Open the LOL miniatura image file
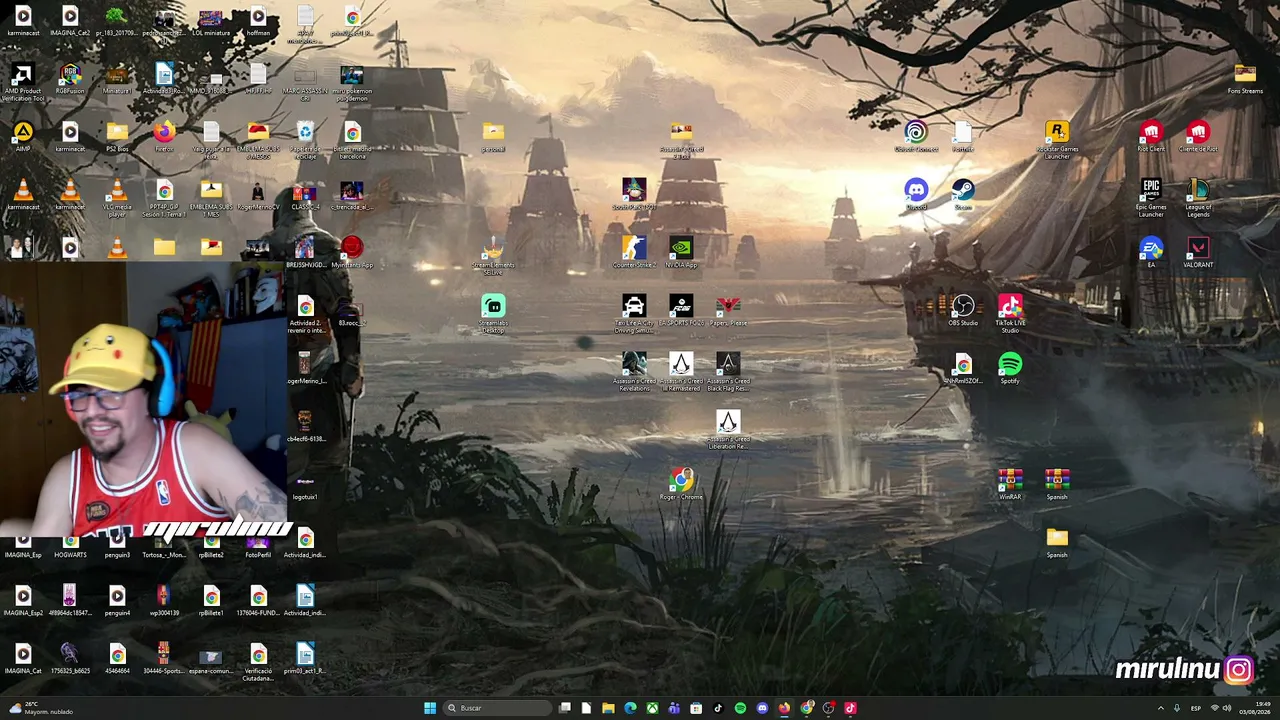The height and width of the screenshot is (720, 1280). tap(211, 22)
